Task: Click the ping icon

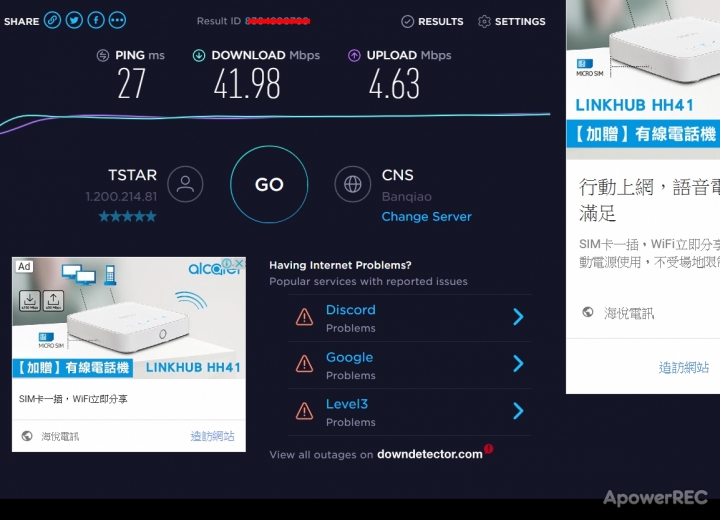Action: 103,56
